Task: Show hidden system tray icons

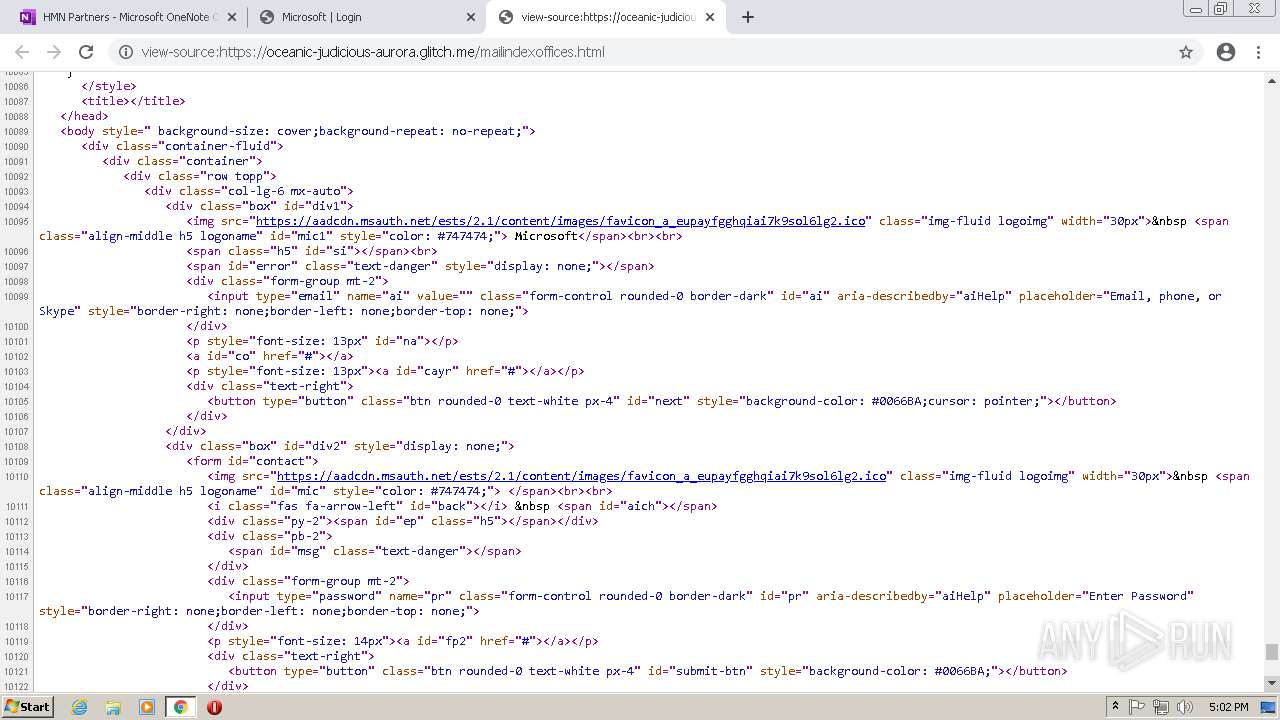Action: point(1116,707)
